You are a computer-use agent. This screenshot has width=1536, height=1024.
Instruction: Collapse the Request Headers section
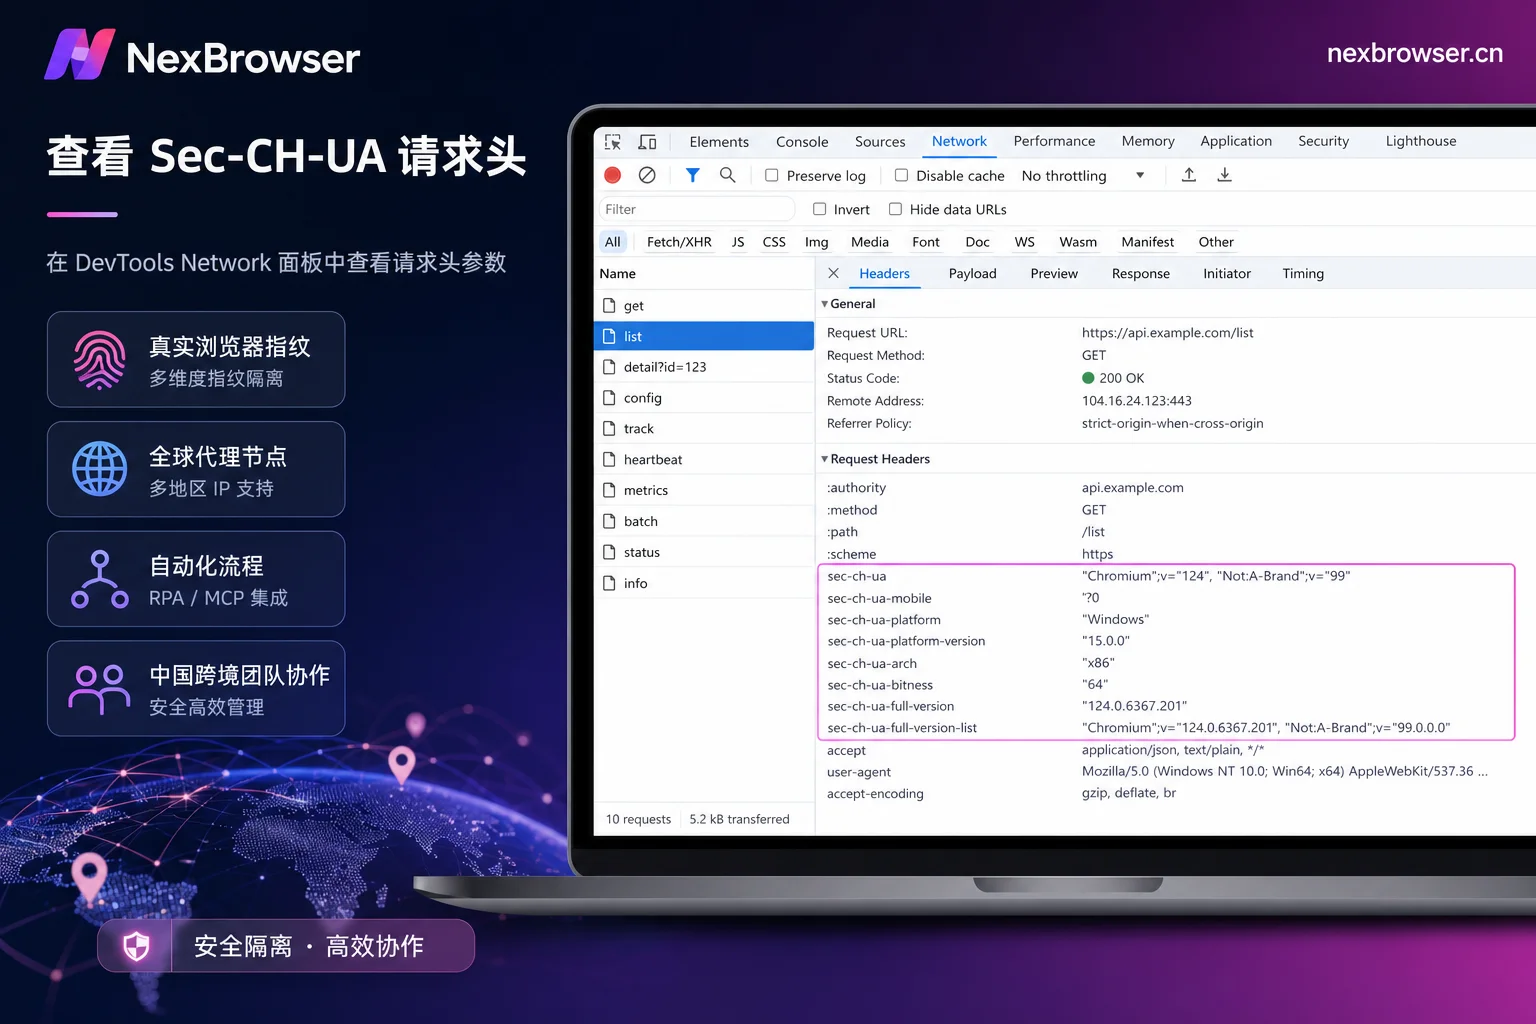click(x=824, y=459)
